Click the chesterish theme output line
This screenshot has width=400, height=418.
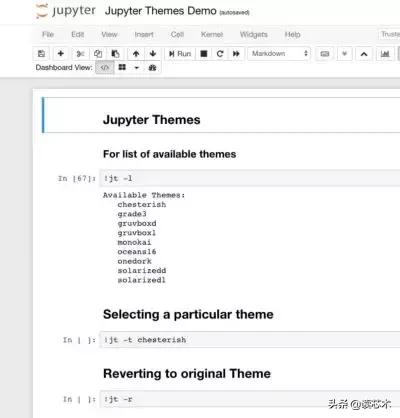click(142, 205)
